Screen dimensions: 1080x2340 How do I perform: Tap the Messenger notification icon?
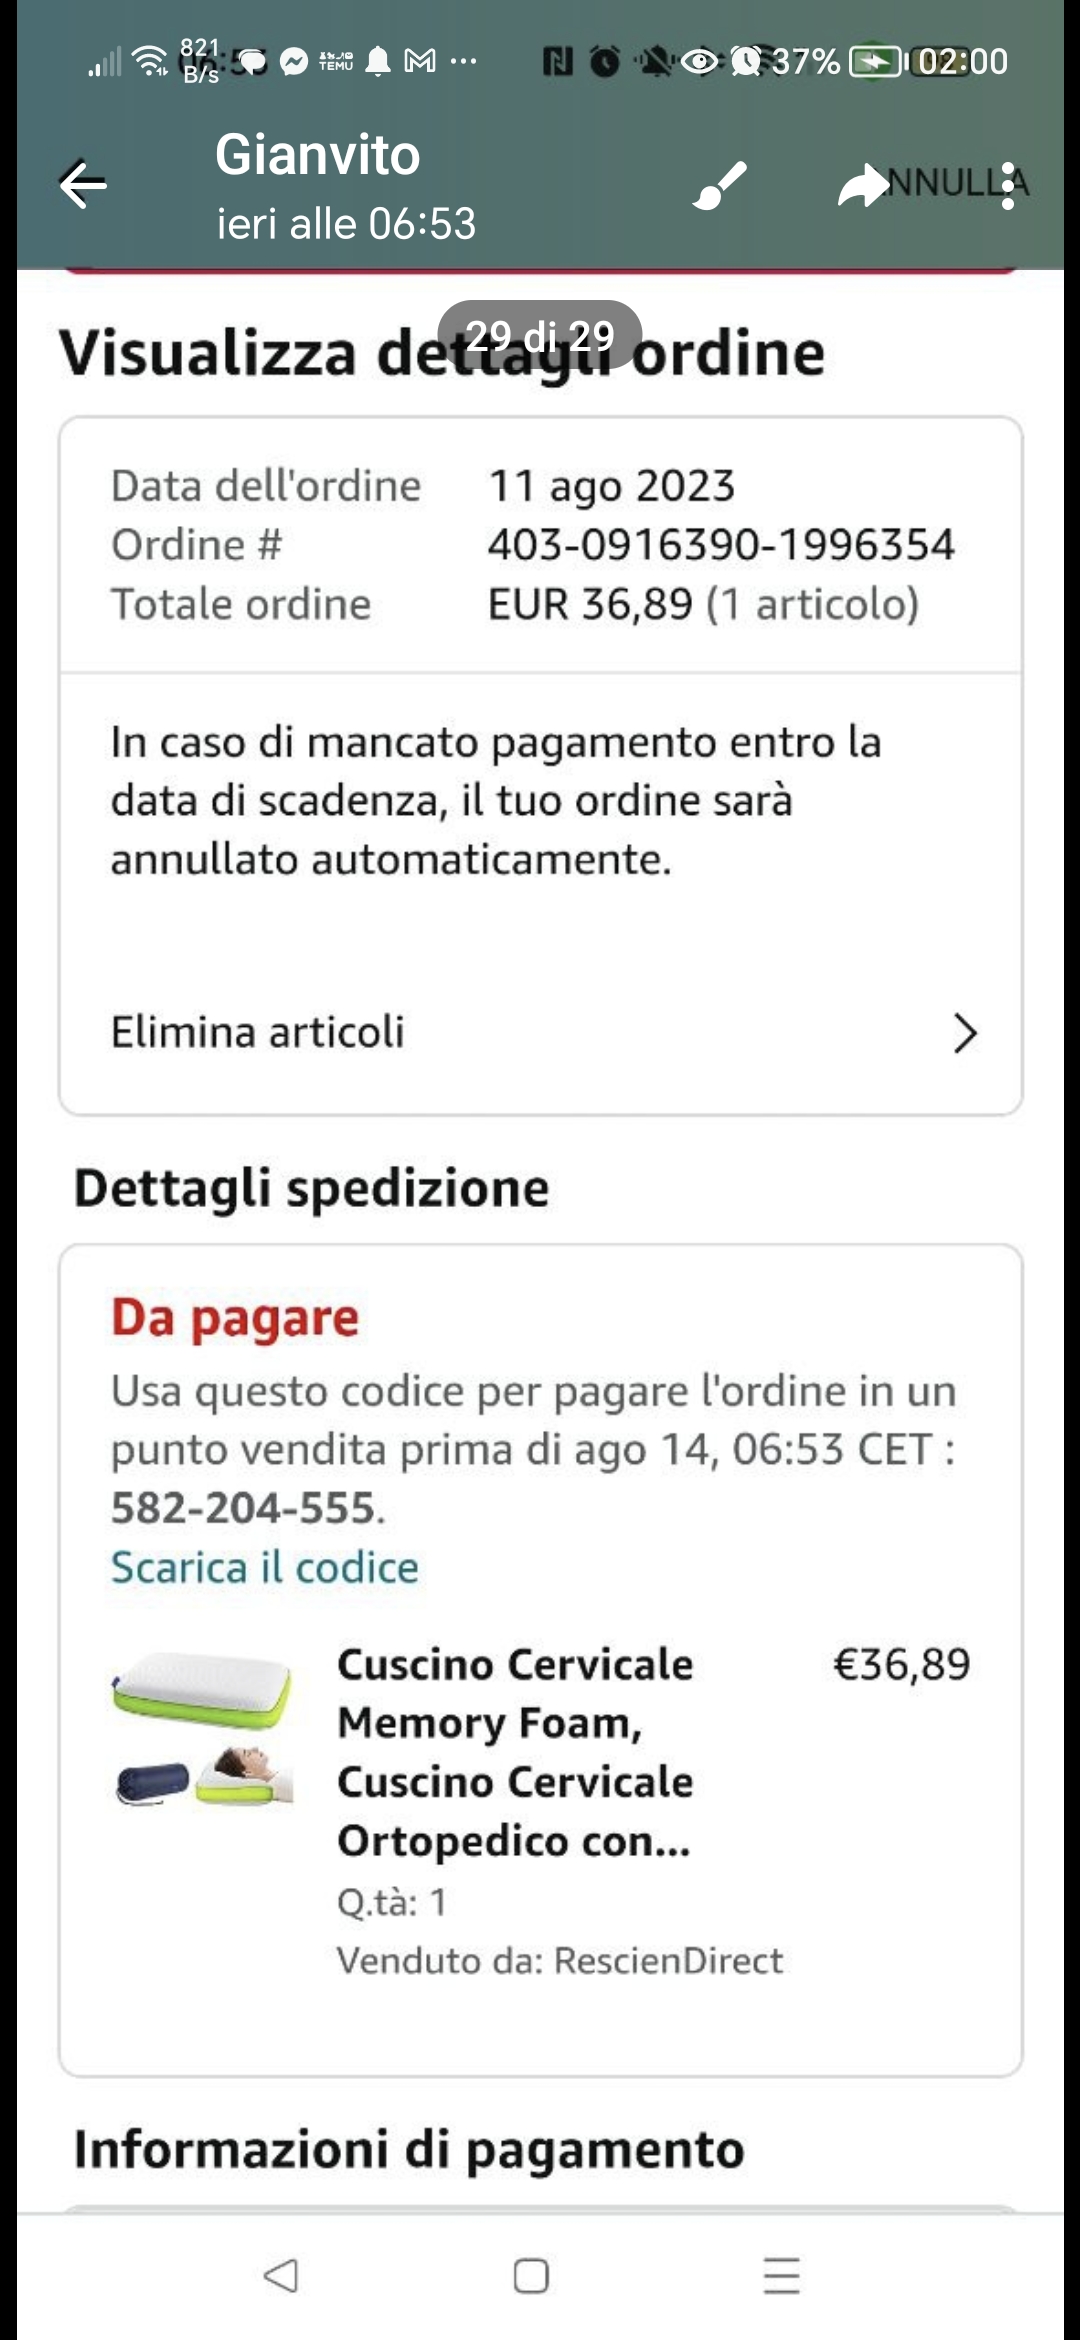(294, 62)
